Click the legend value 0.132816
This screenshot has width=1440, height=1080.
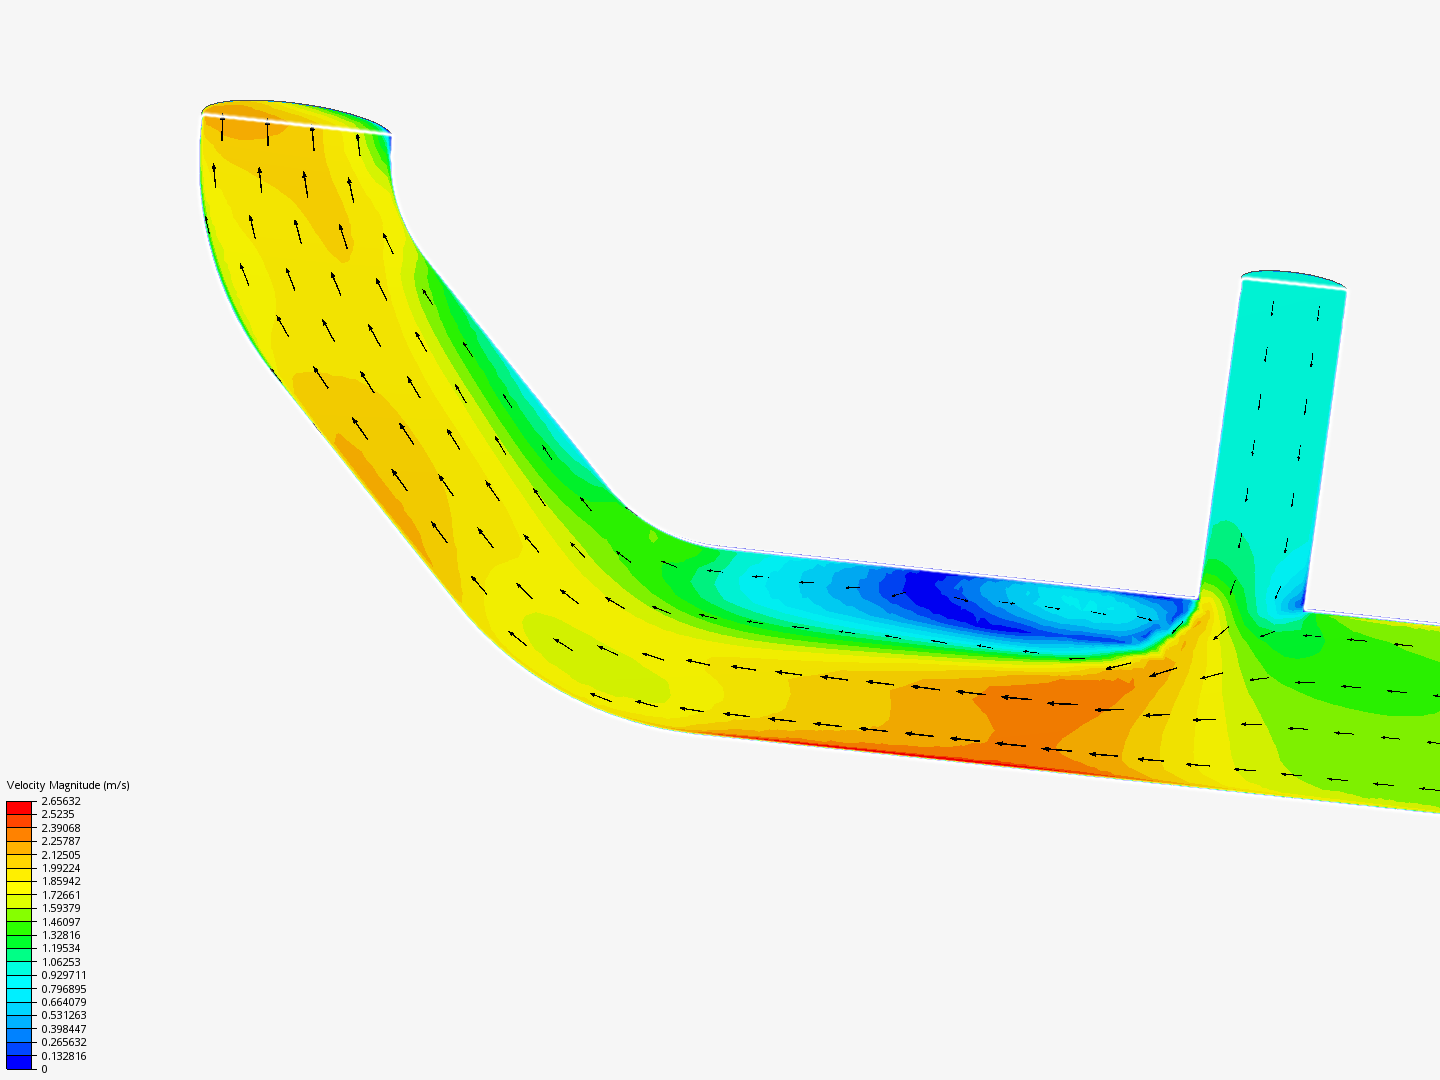pyautogui.click(x=64, y=1056)
